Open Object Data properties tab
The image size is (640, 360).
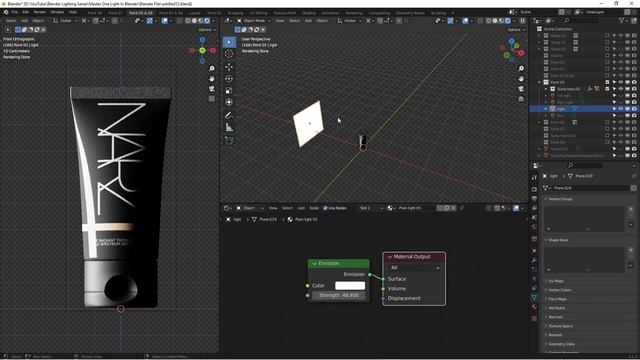(534, 298)
